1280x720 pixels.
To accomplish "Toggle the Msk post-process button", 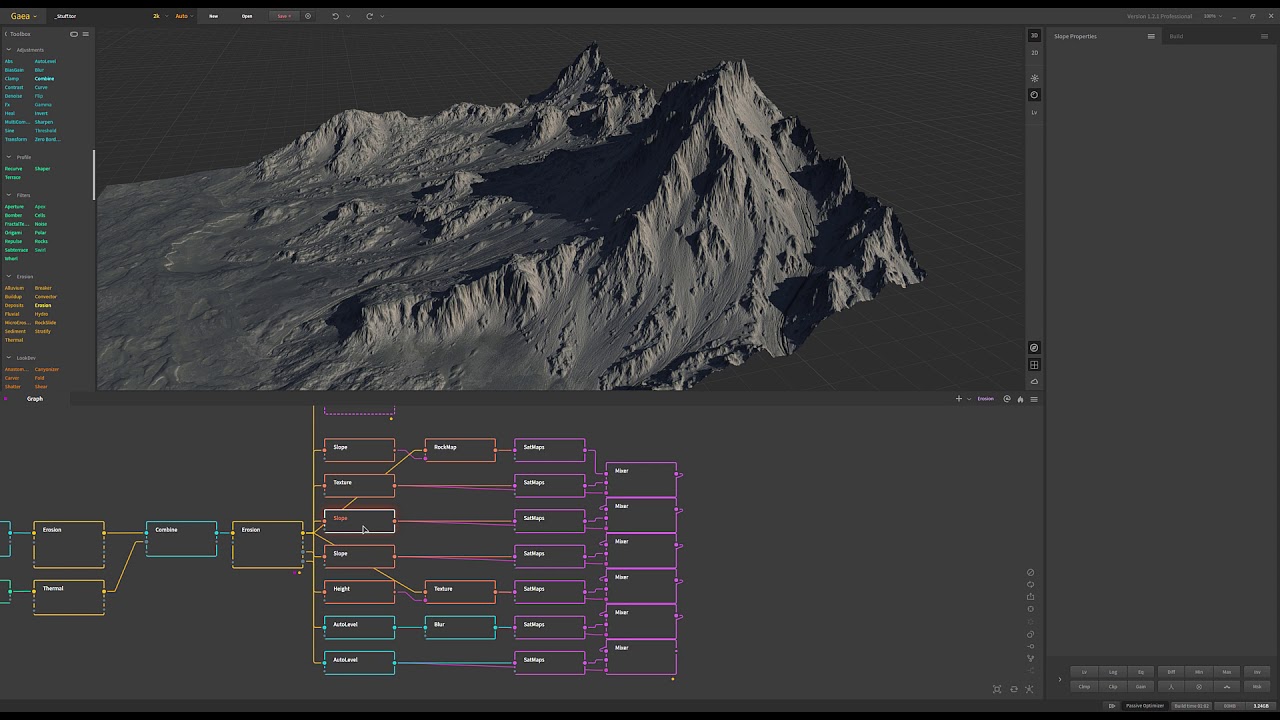I will 1257,687.
